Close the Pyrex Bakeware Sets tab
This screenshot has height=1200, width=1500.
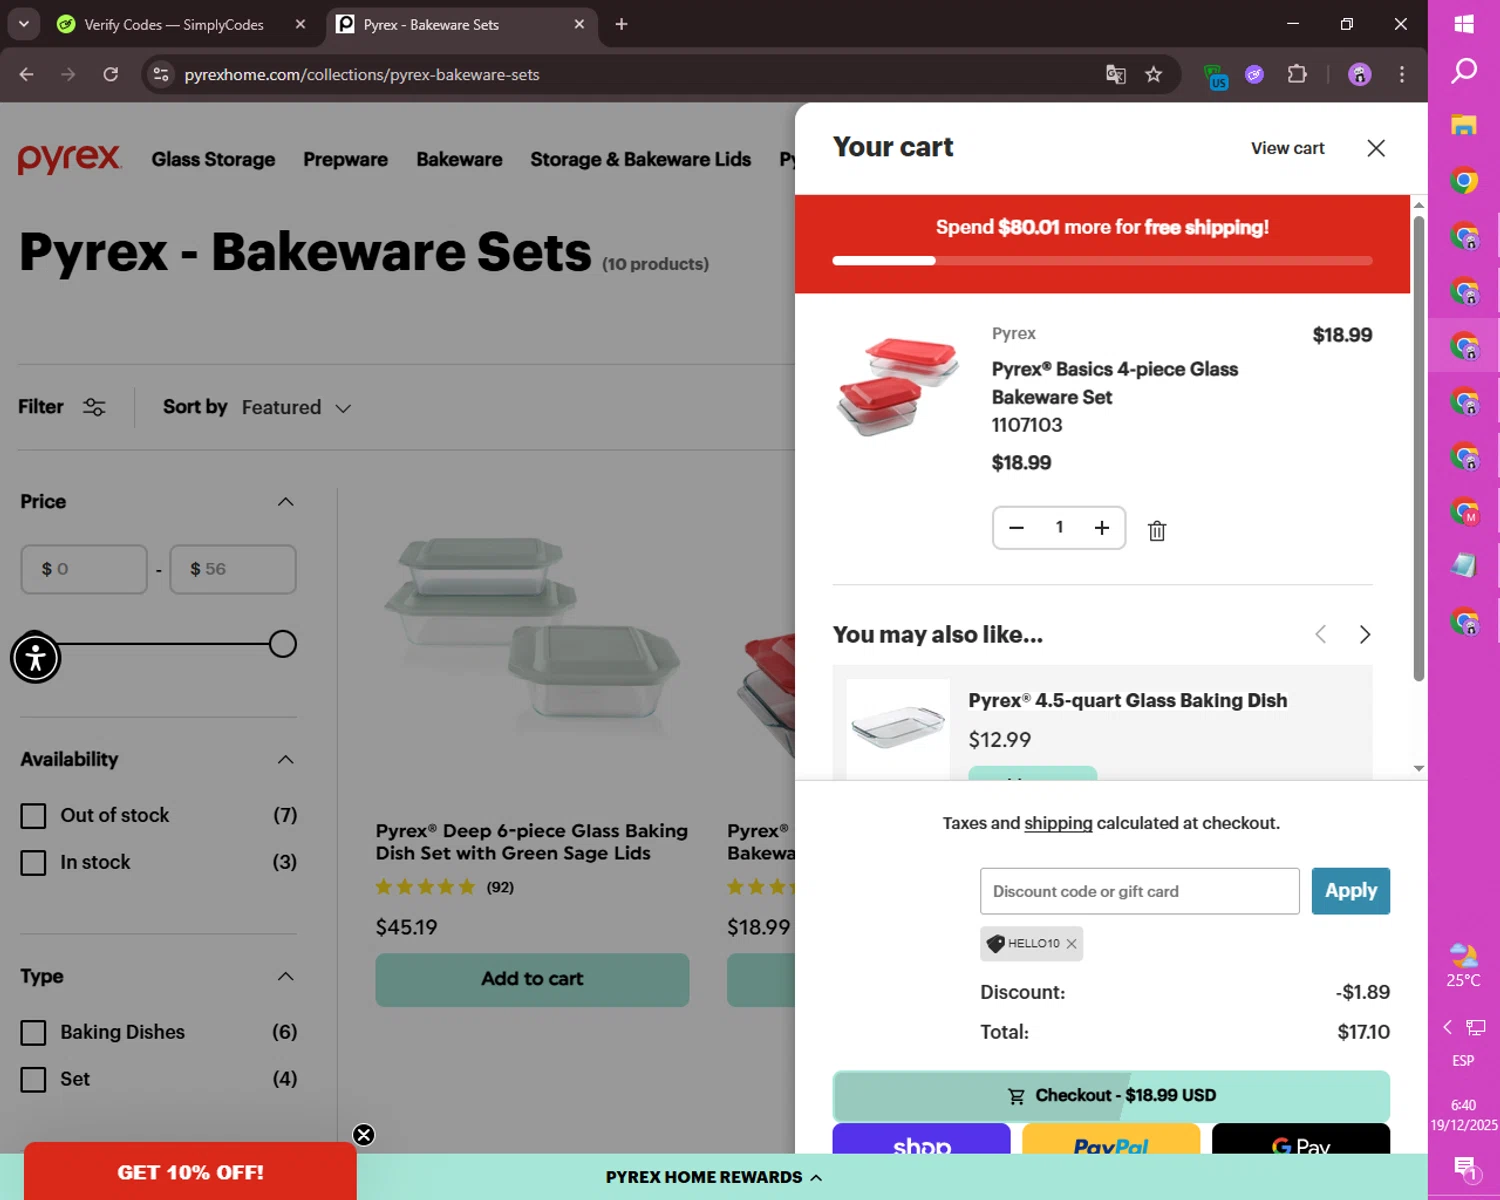tap(579, 24)
